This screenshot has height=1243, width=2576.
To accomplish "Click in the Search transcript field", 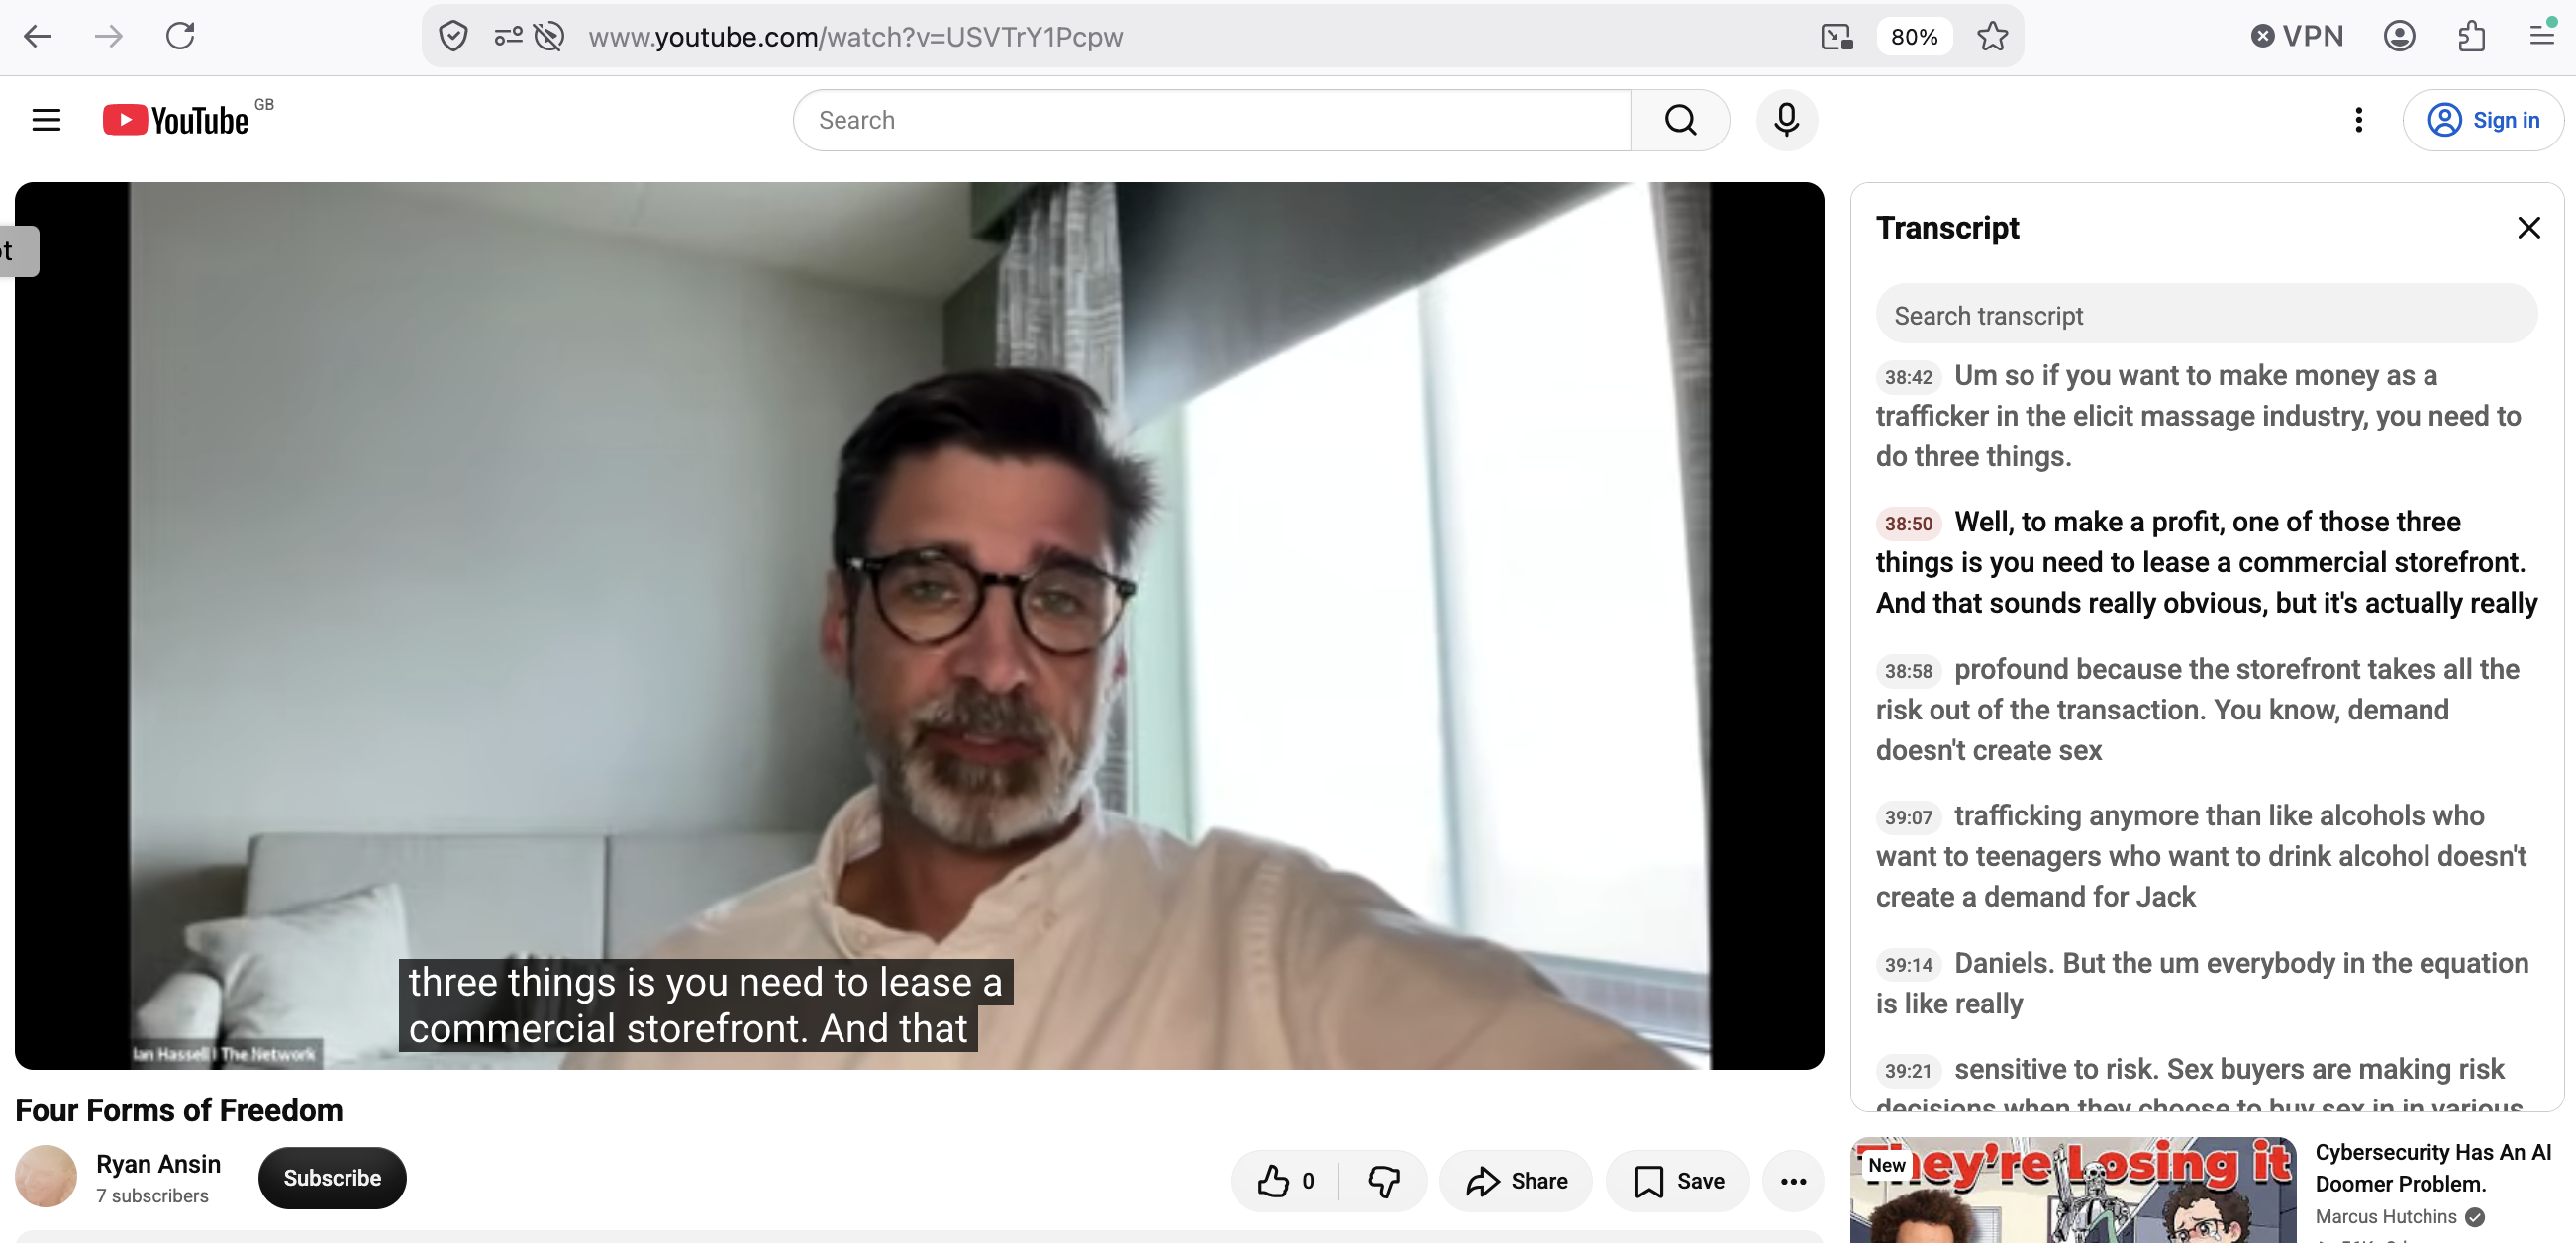I will (x=2205, y=315).
